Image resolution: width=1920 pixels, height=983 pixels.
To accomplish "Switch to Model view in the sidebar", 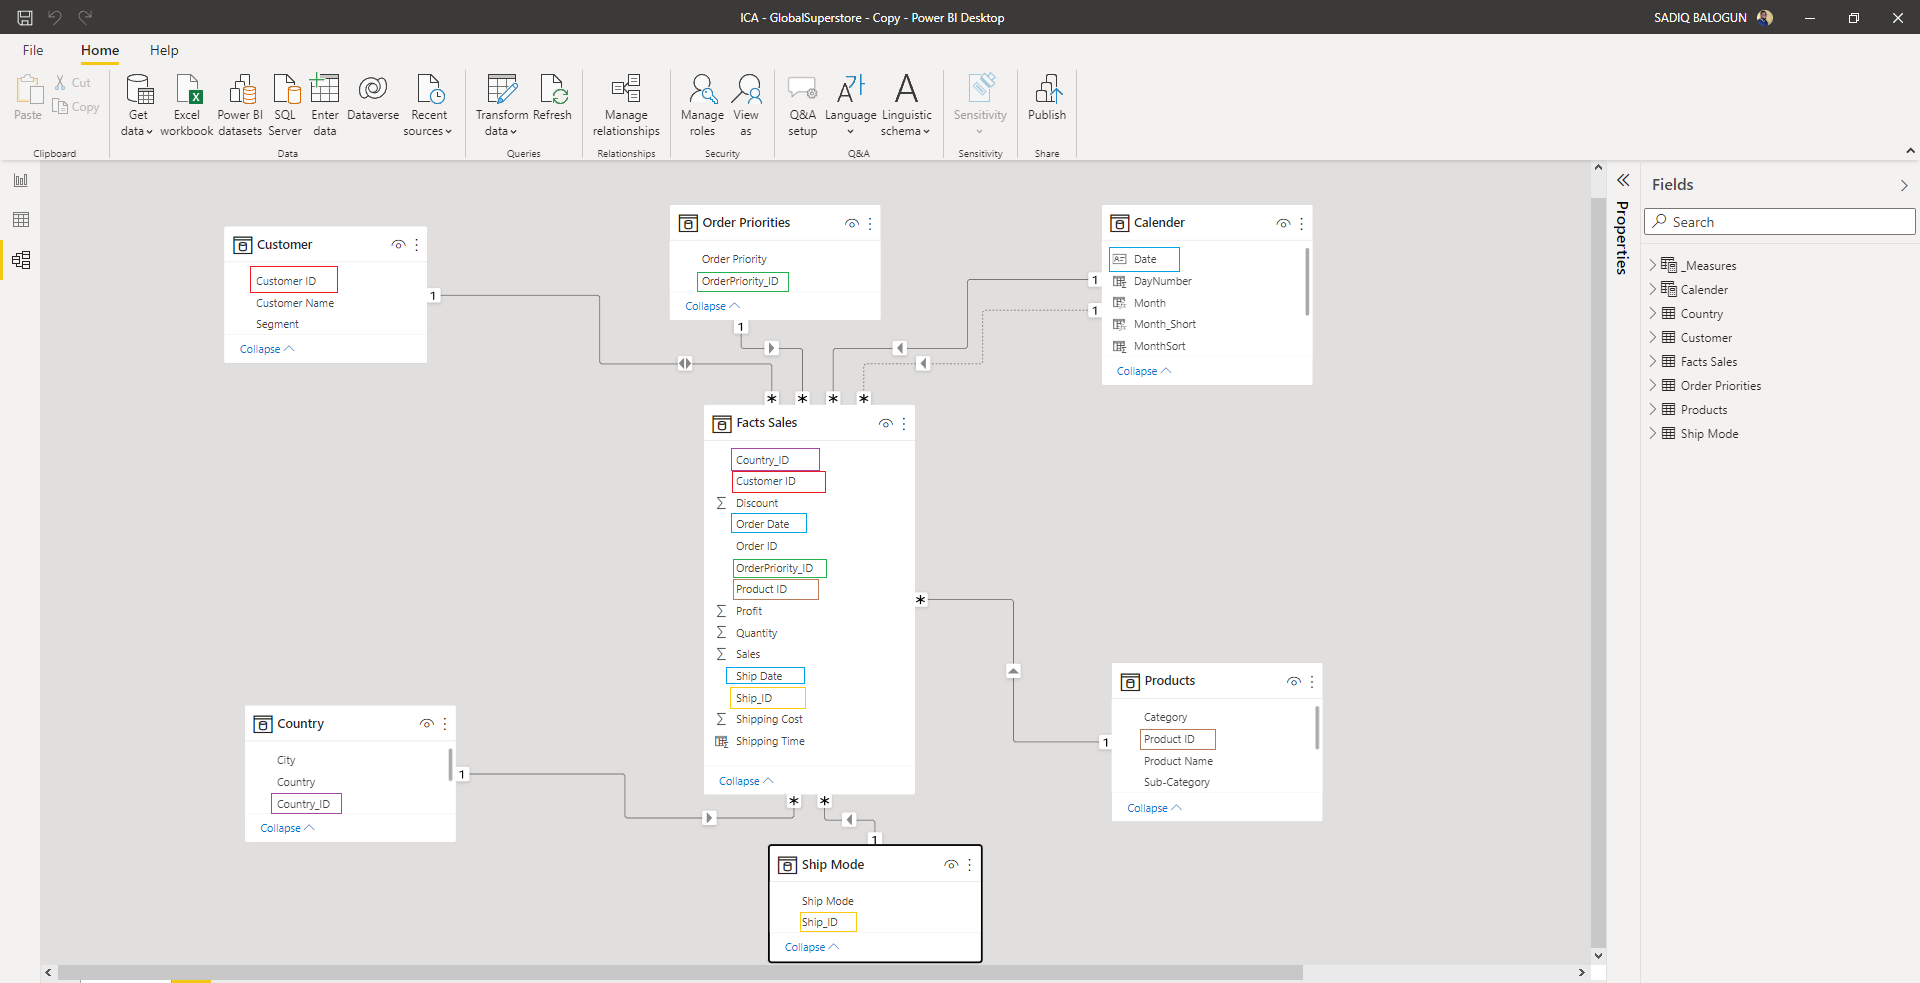I will (21, 260).
